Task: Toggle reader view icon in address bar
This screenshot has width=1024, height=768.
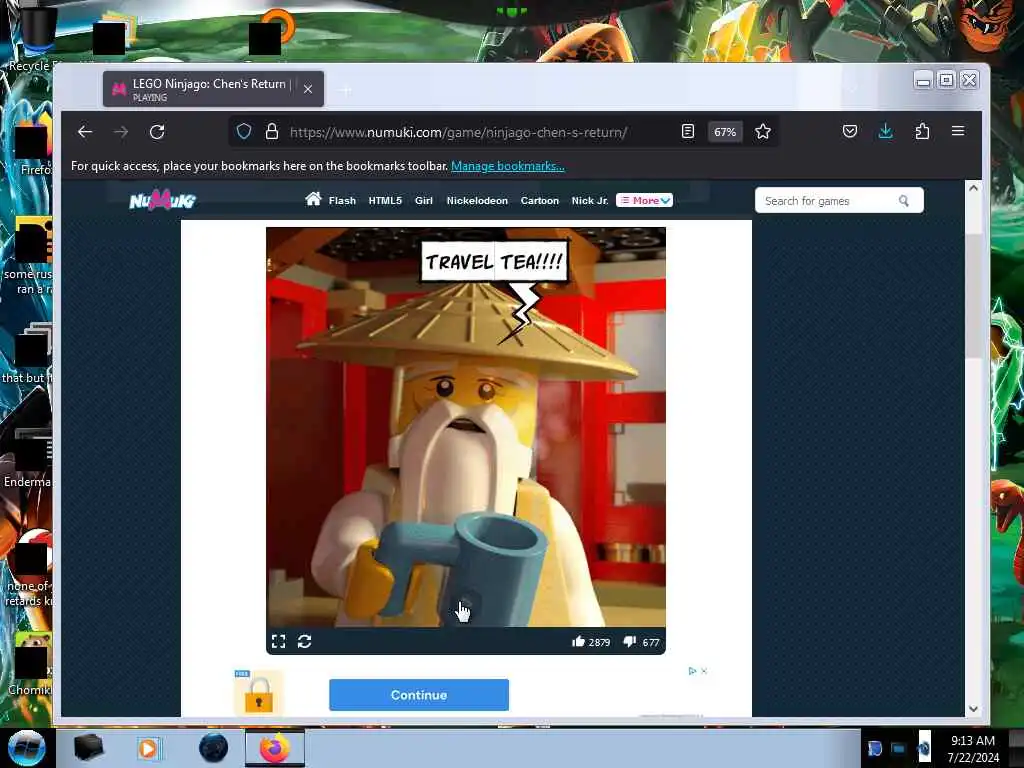Action: coord(688,131)
